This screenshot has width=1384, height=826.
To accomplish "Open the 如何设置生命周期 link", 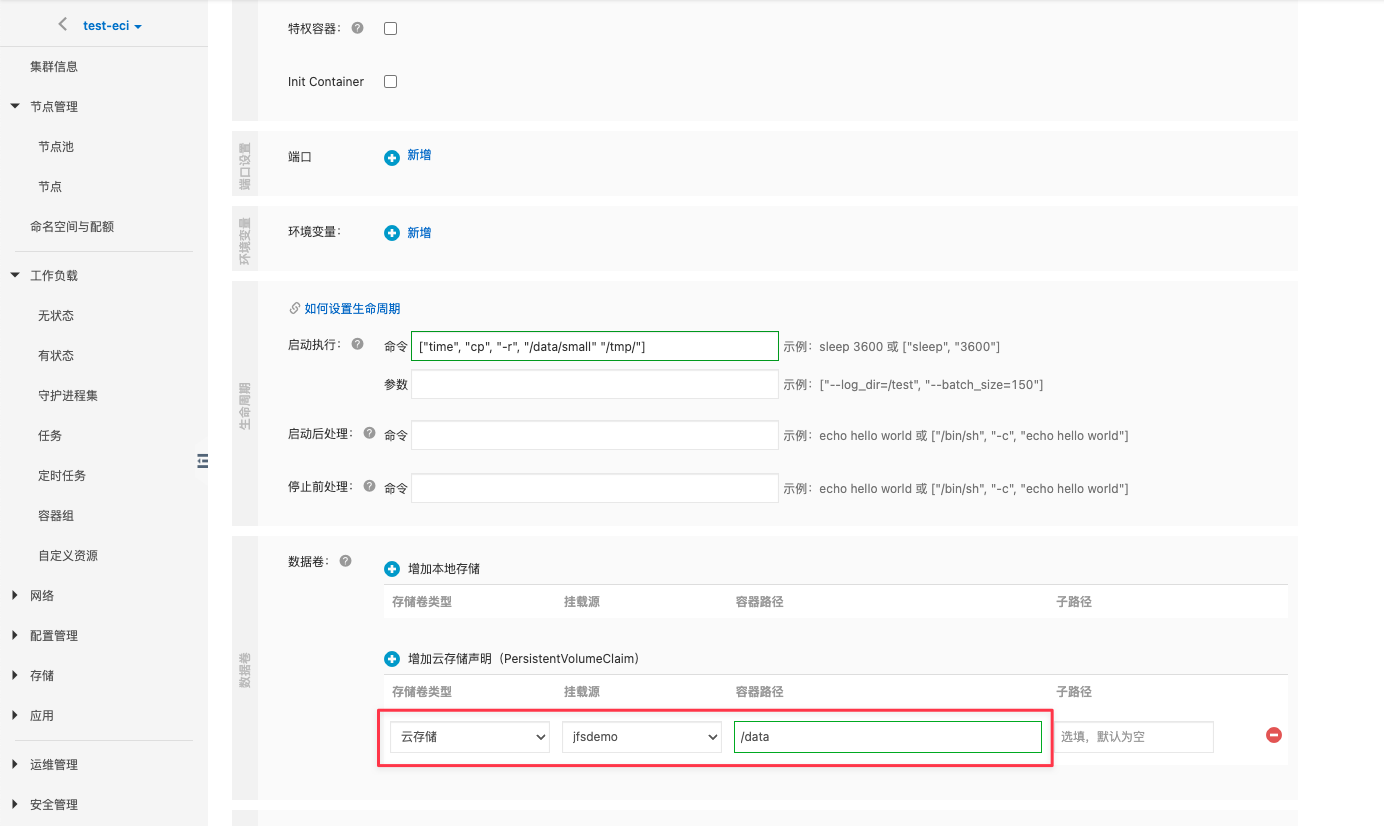I will (351, 309).
